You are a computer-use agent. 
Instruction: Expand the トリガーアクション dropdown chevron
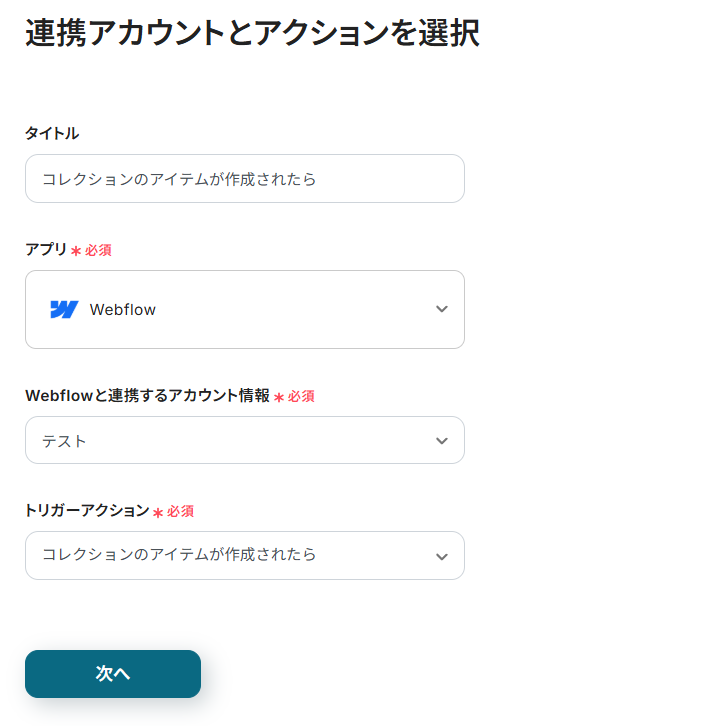coord(442,557)
